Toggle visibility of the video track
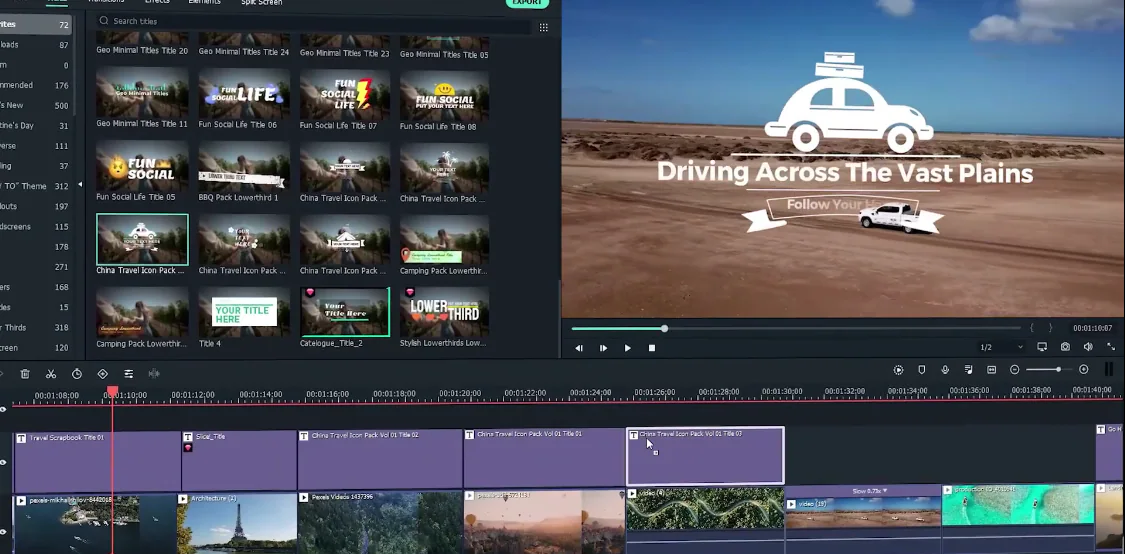This screenshot has height=554, width=1125. tap(3, 531)
